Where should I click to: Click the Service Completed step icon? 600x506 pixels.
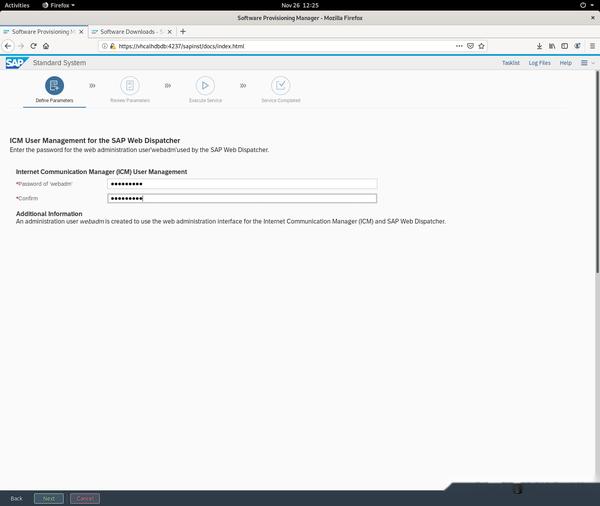pos(280,86)
